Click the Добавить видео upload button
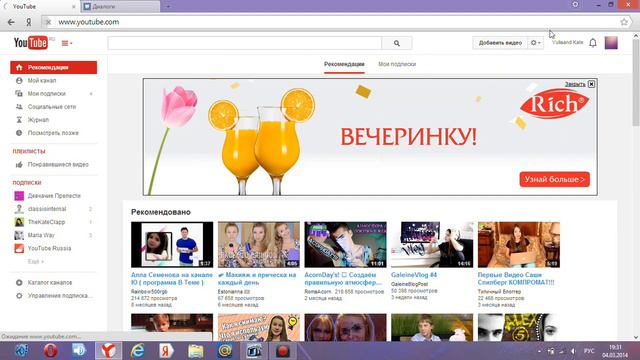Viewport: 640px width, 360px height. click(500, 43)
